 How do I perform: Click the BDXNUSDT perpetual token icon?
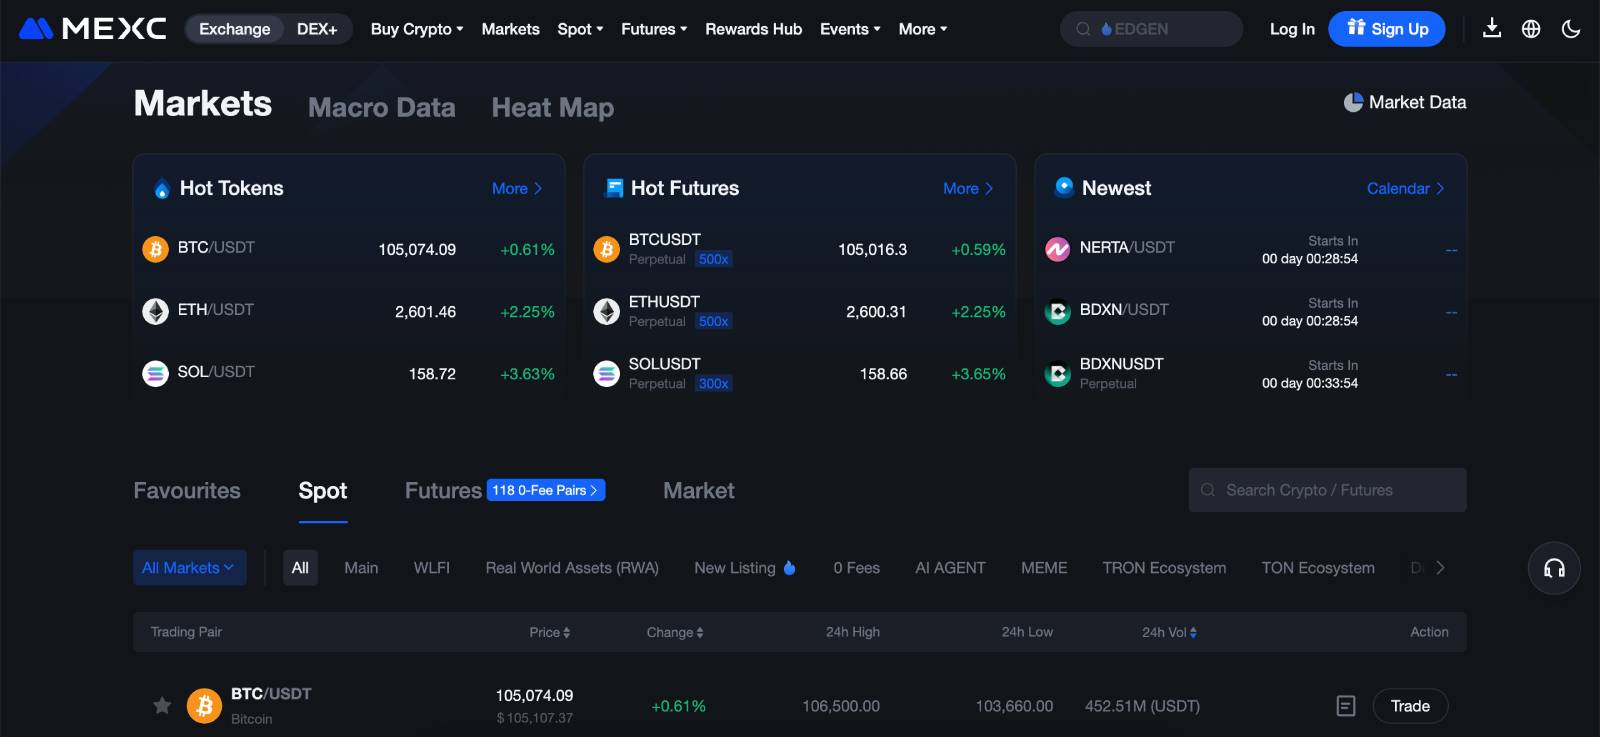(1058, 374)
